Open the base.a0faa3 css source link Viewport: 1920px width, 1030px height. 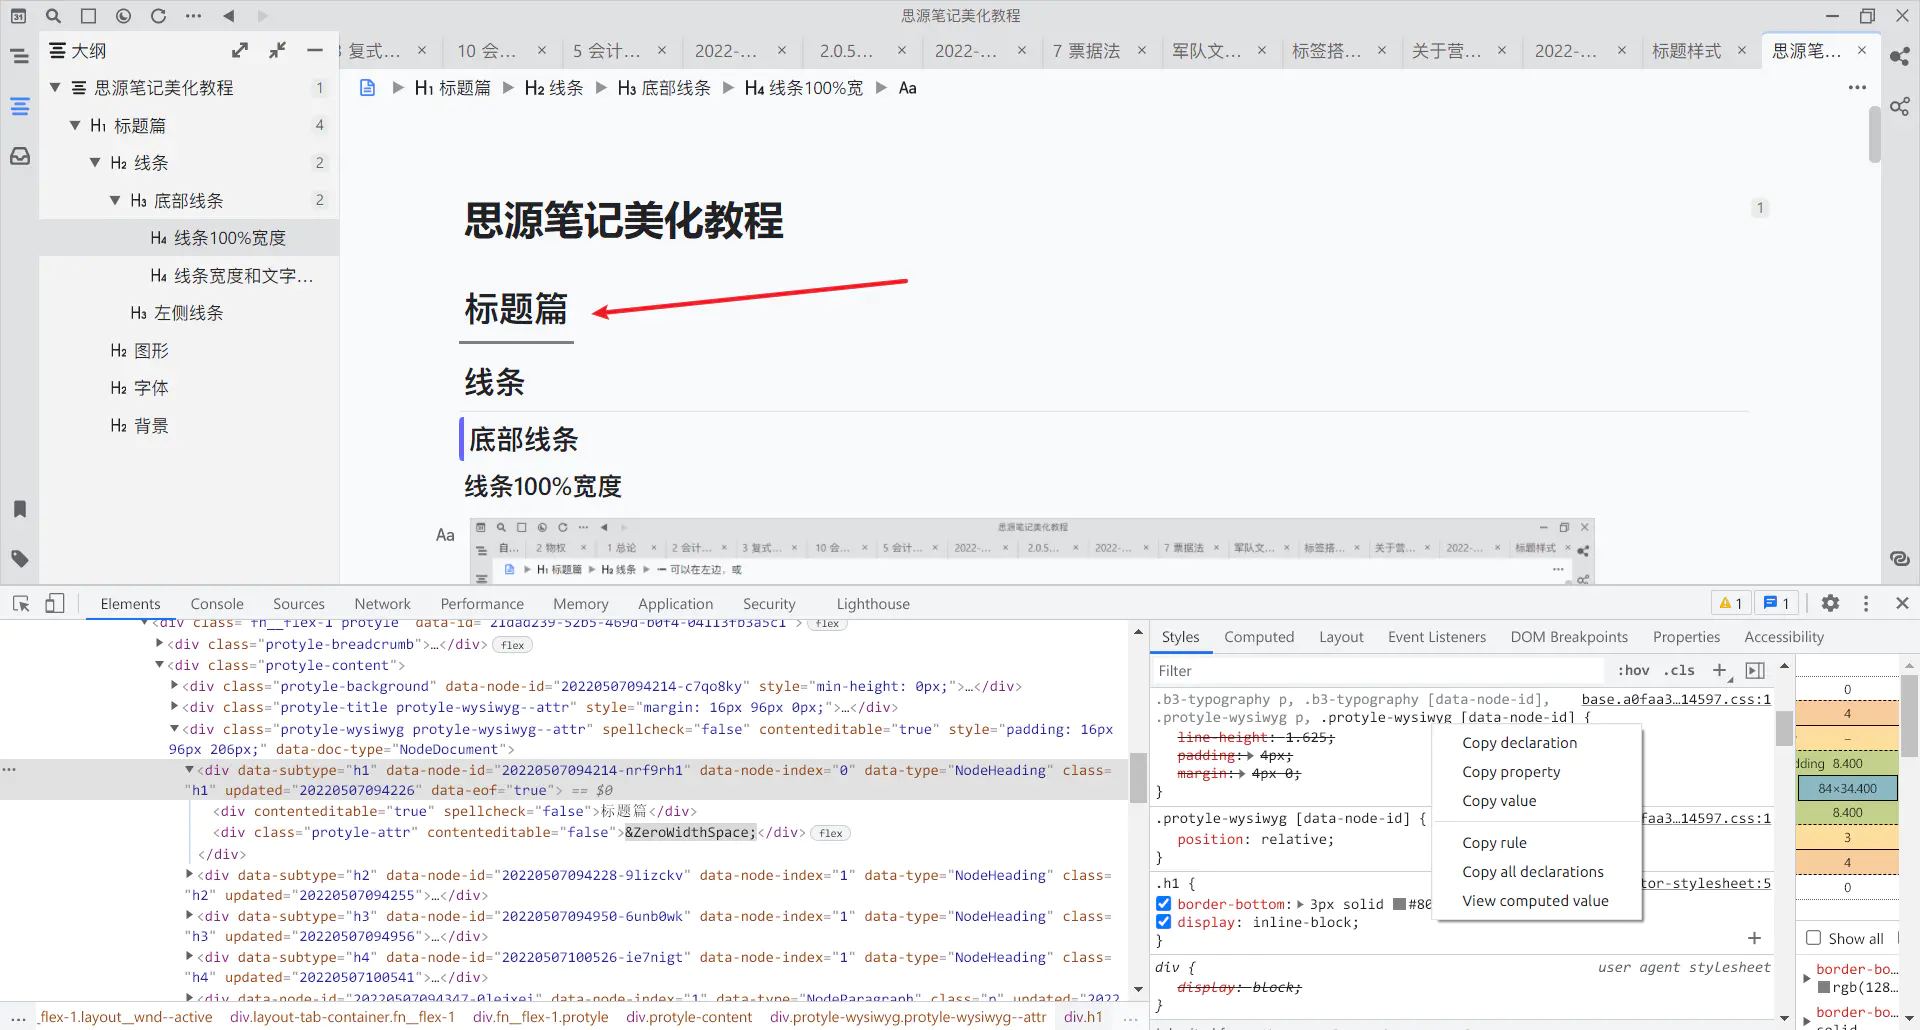click(1675, 699)
